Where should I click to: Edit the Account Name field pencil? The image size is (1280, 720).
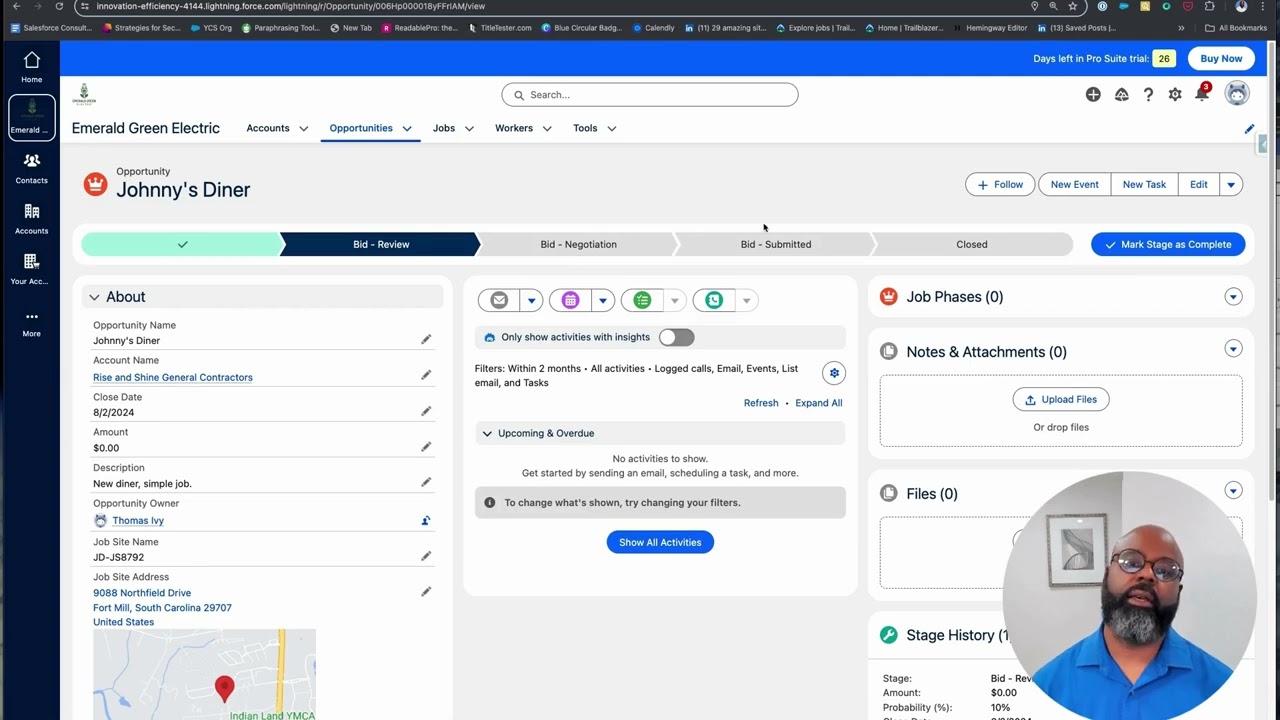(426, 375)
